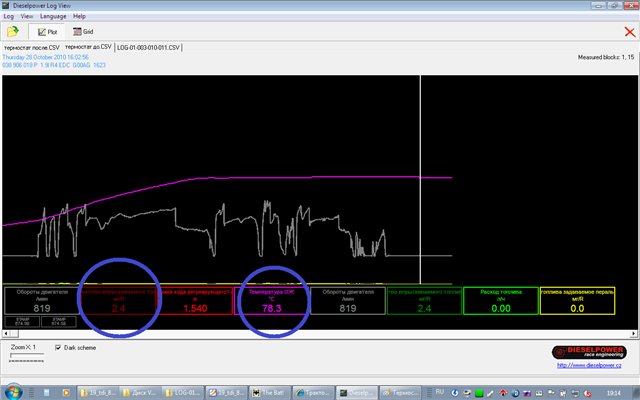The width and height of the screenshot is (640, 400).
Task: Click the Dieselpower race engineering logo
Action: 590,351
